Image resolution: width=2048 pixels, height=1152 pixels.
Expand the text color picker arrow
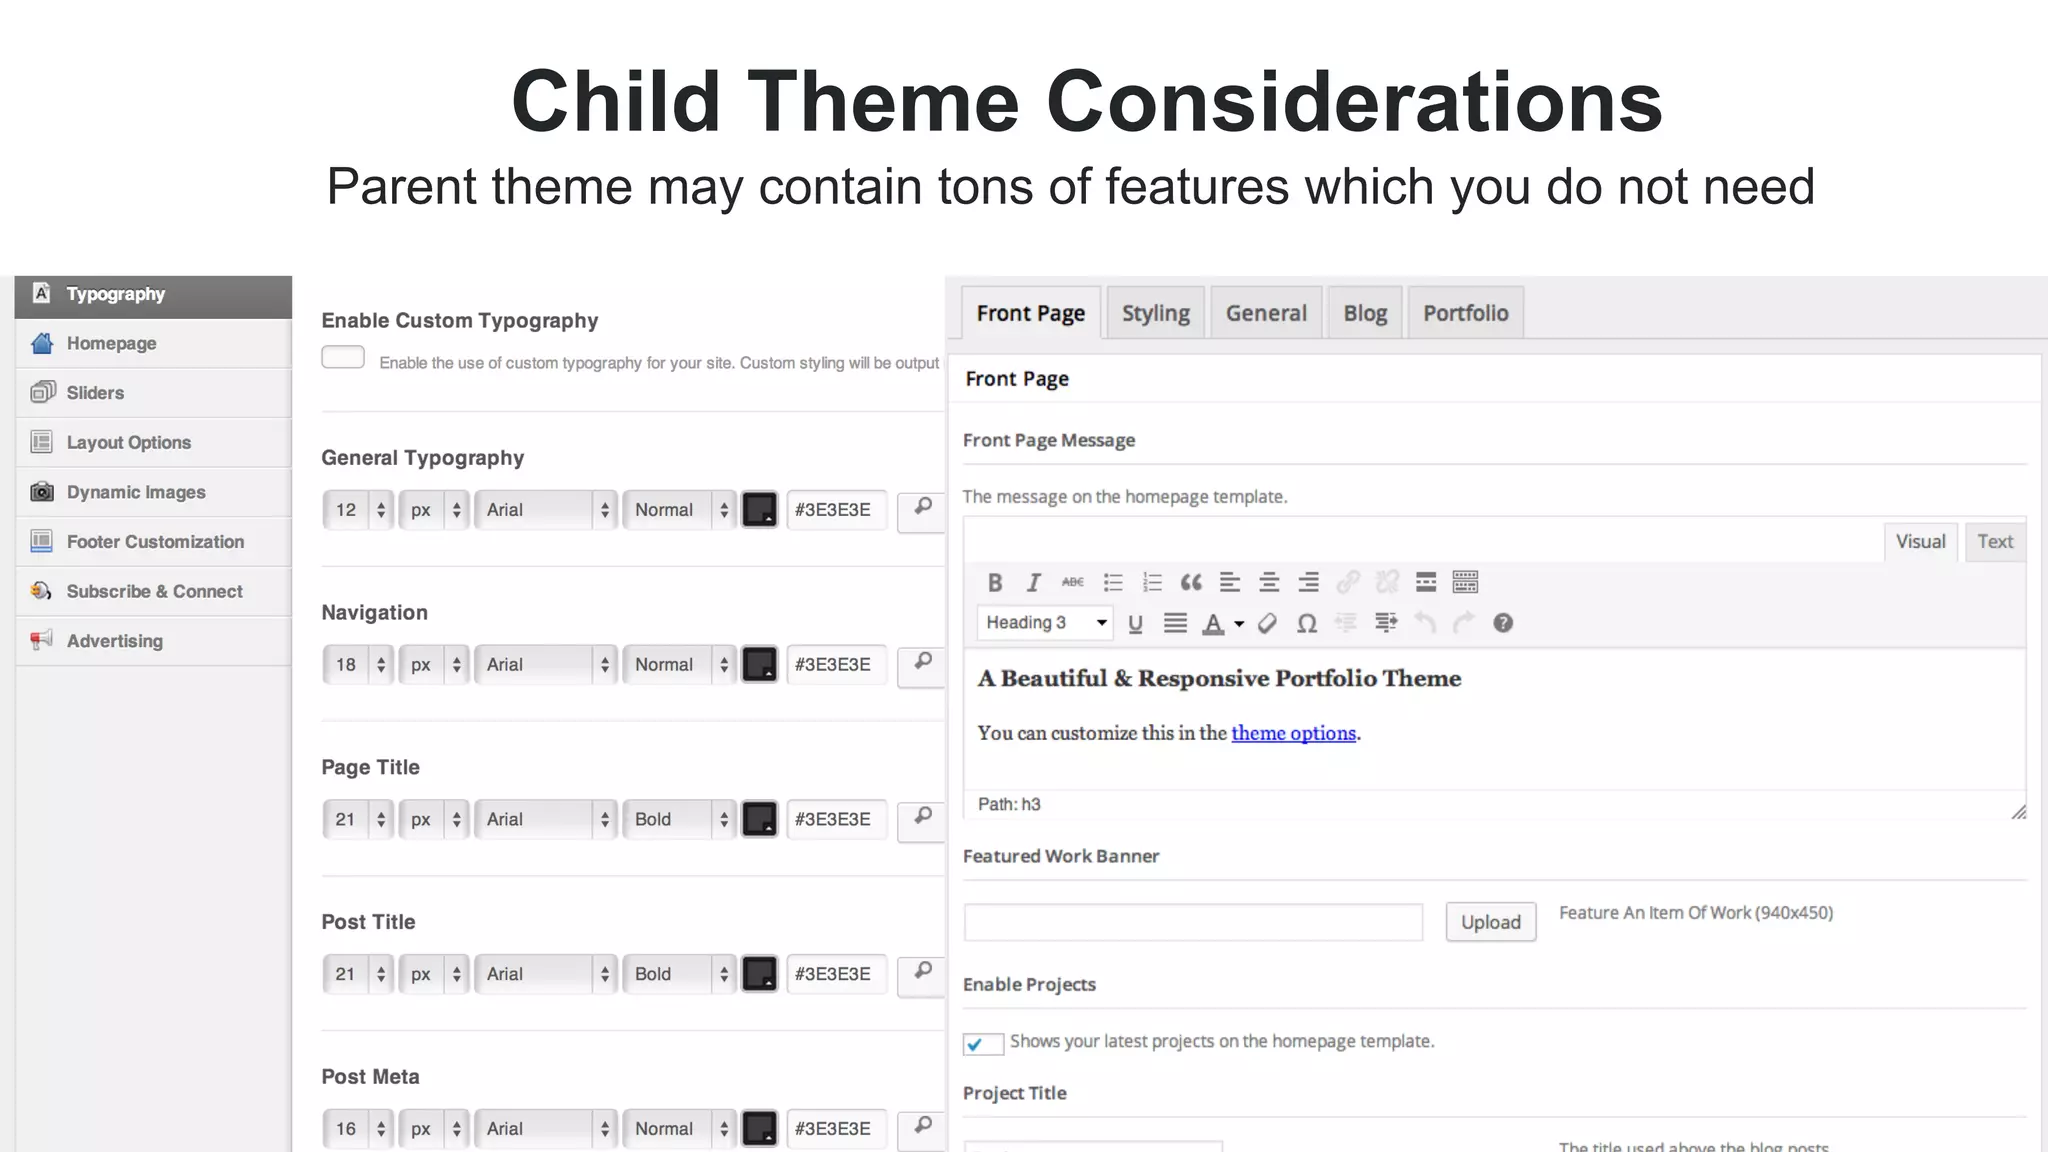tap(1239, 624)
